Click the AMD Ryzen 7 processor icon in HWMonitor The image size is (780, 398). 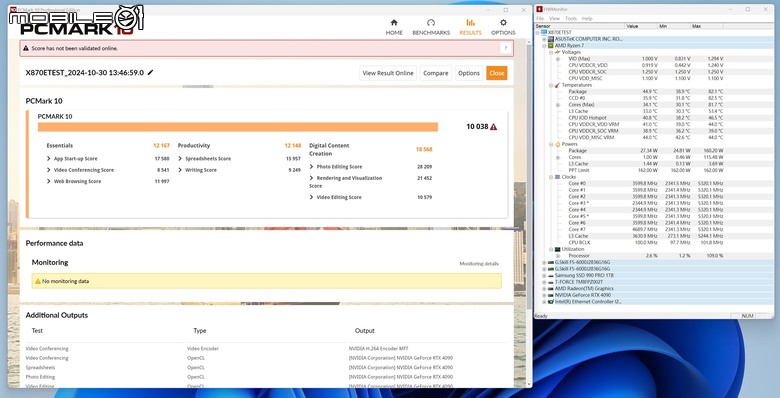click(x=551, y=45)
